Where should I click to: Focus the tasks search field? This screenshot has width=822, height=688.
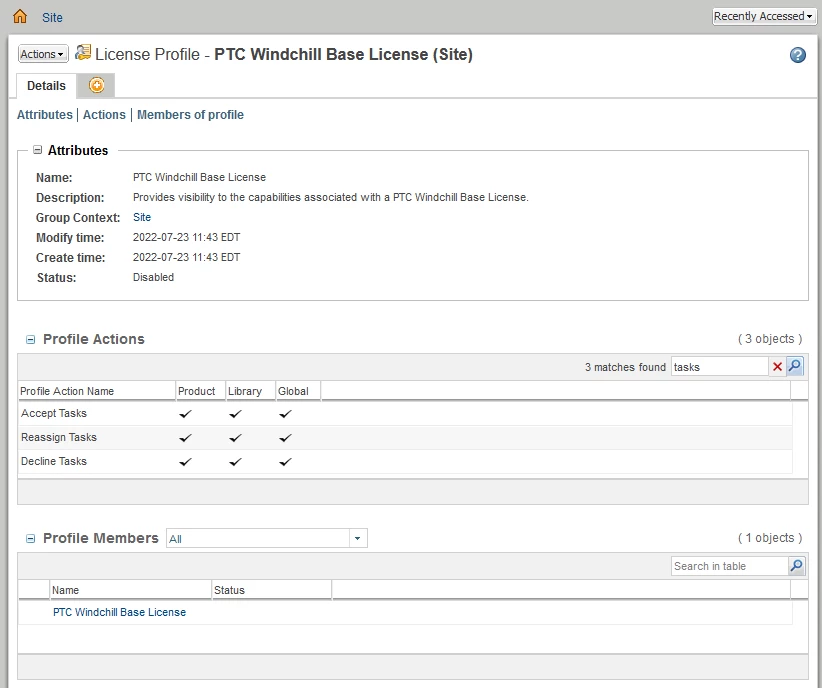coord(719,367)
